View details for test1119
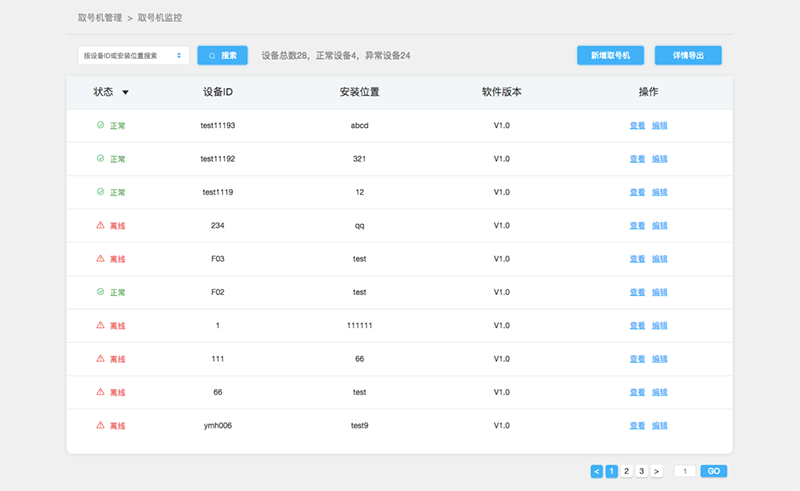 click(637, 192)
